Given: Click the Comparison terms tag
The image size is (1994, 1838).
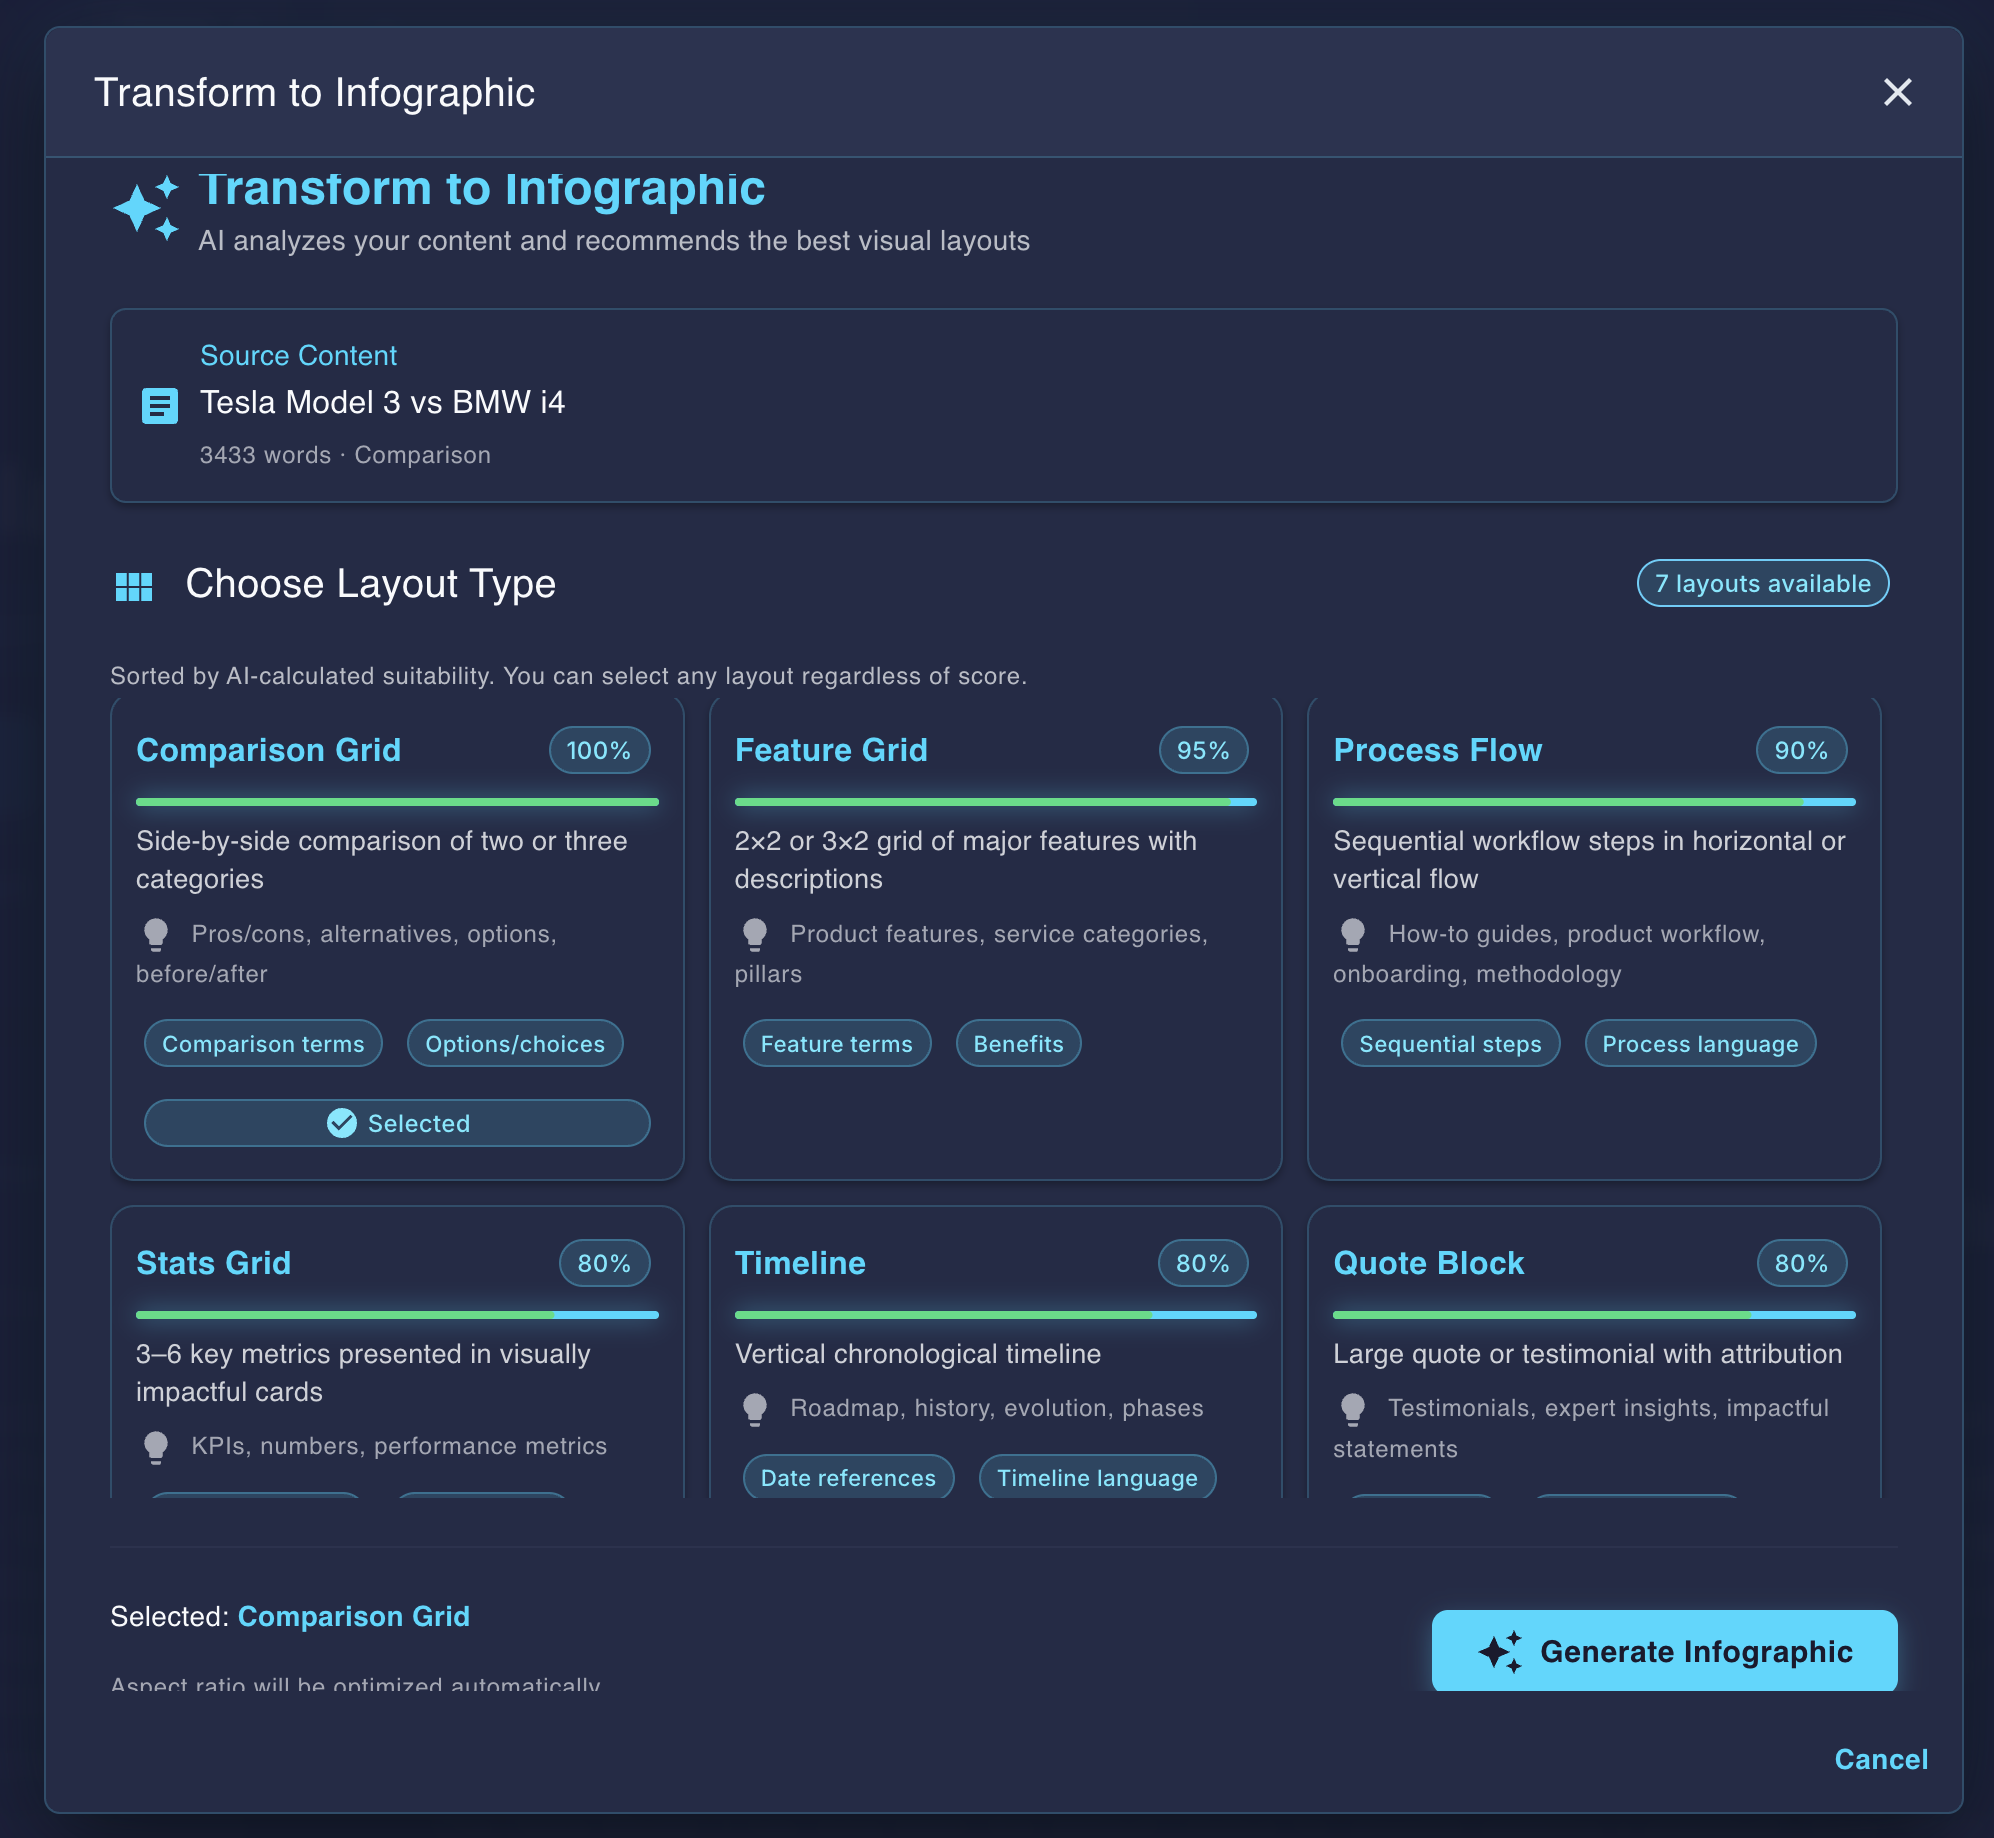Looking at the screenshot, I should pos(262,1043).
